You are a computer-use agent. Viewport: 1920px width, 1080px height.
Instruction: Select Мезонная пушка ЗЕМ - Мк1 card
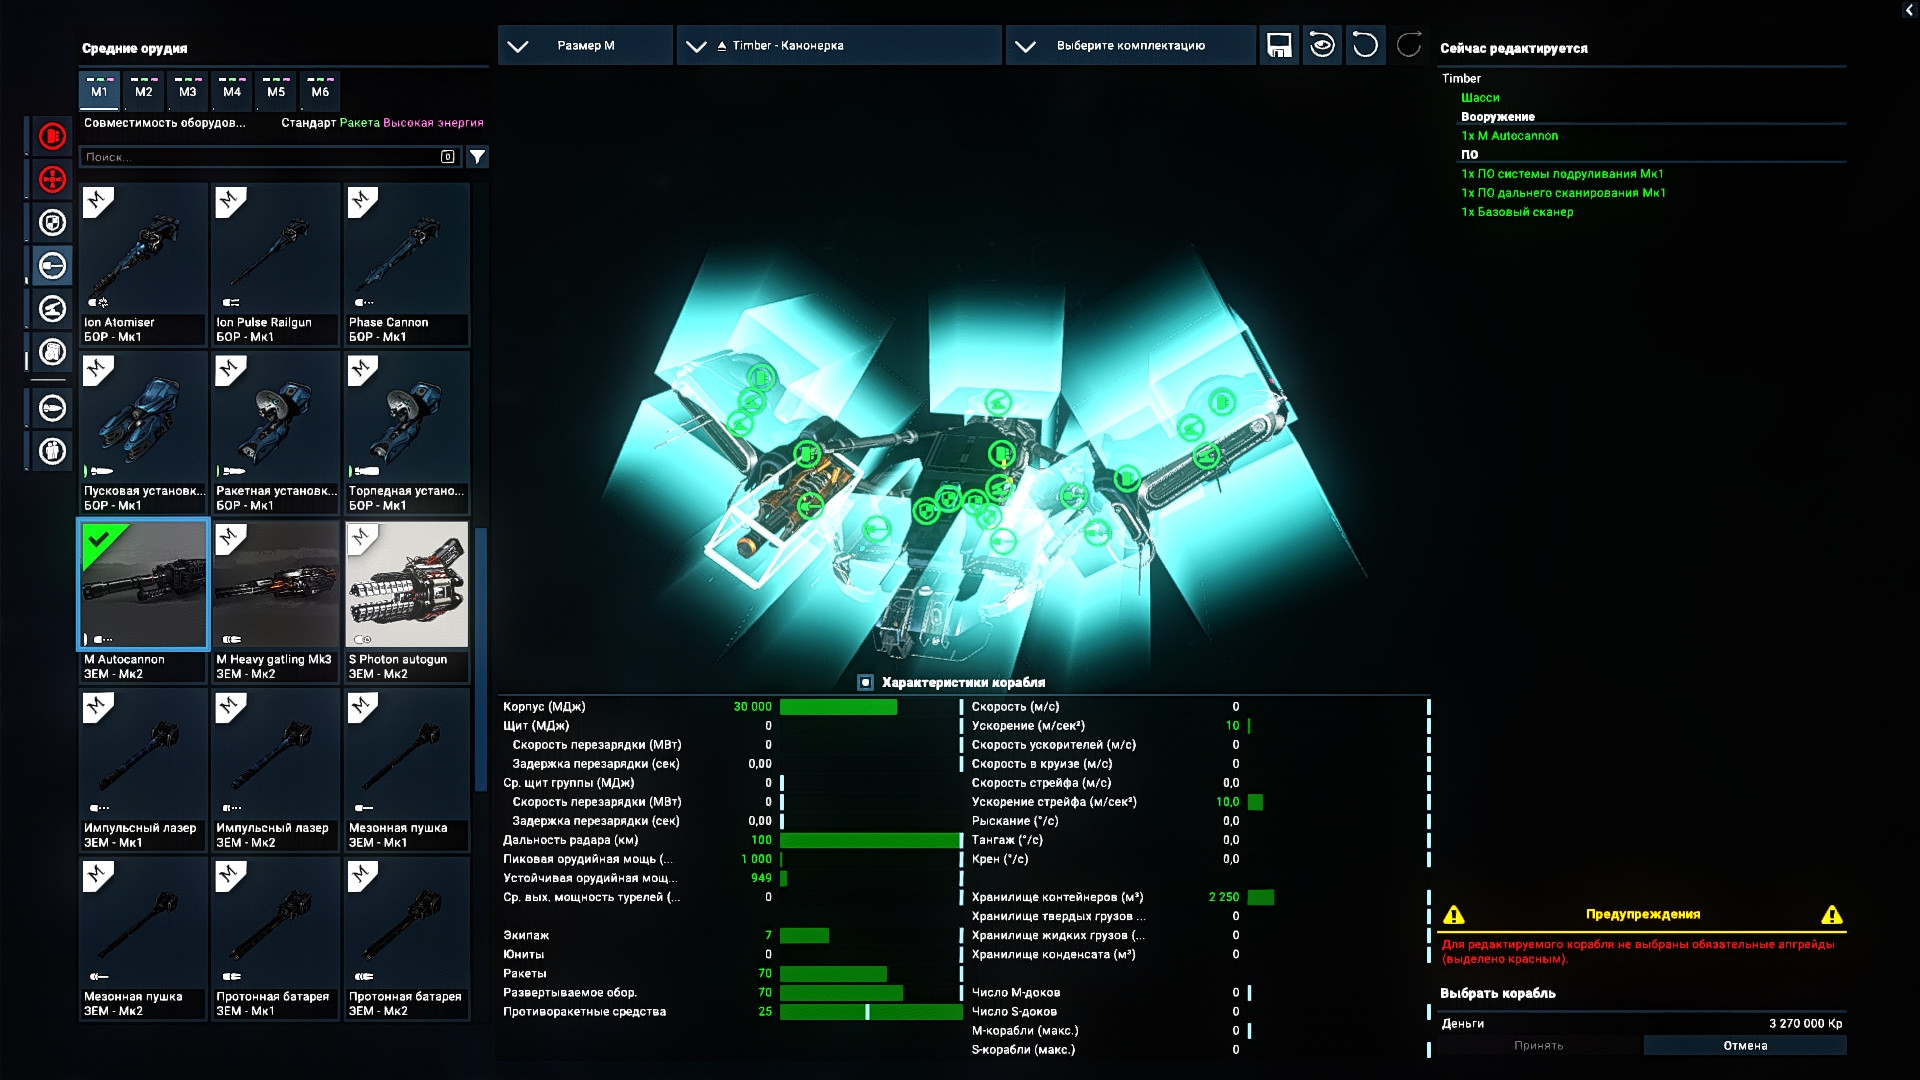(407, 770)
